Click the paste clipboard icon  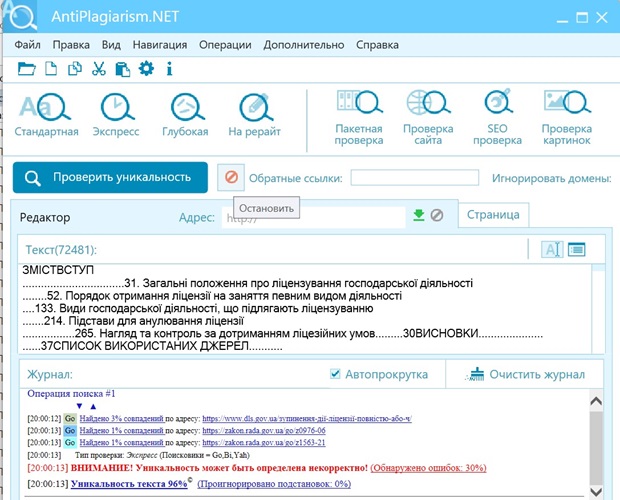click(123, 69)
